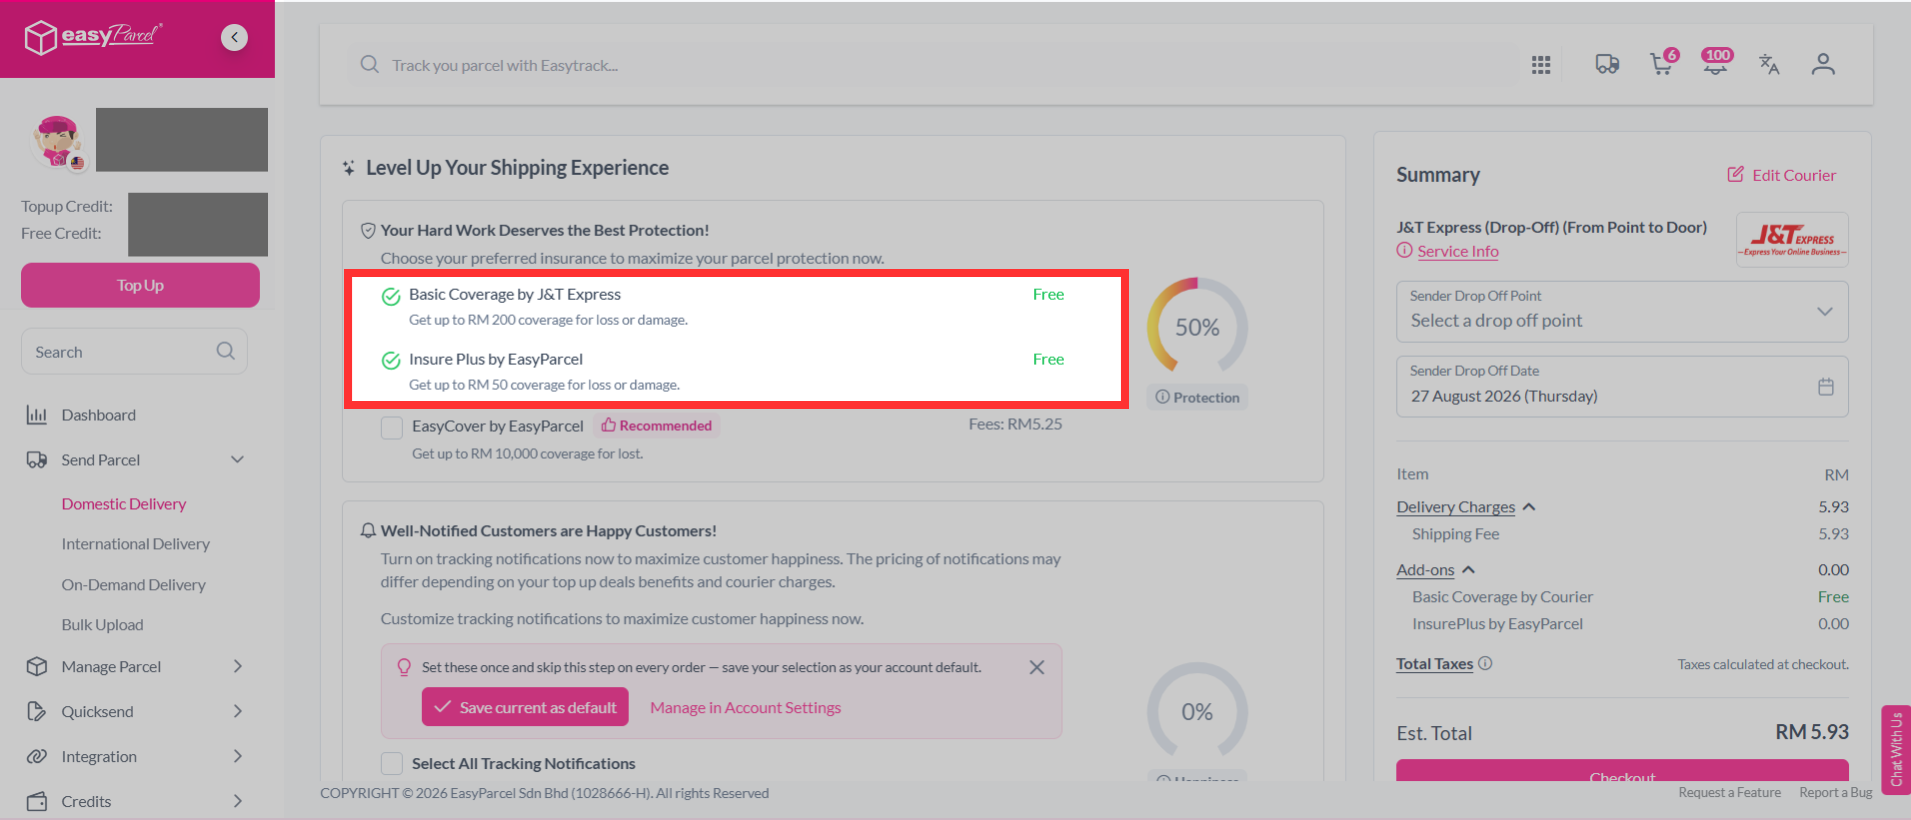
Task: Expand the Integration submenu arrow
Action: coord(238,756)
